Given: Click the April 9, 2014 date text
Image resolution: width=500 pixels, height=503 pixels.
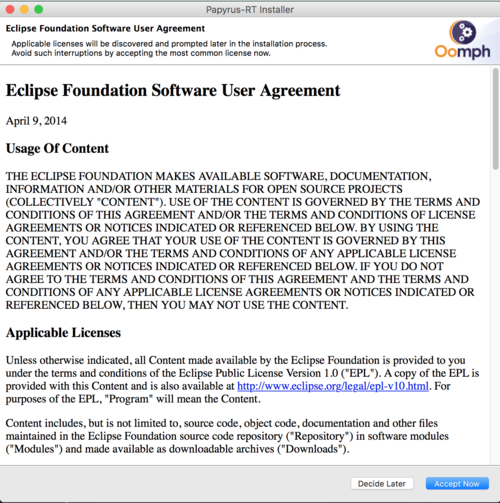Looking at the screenshot, I should coord(36,121).
